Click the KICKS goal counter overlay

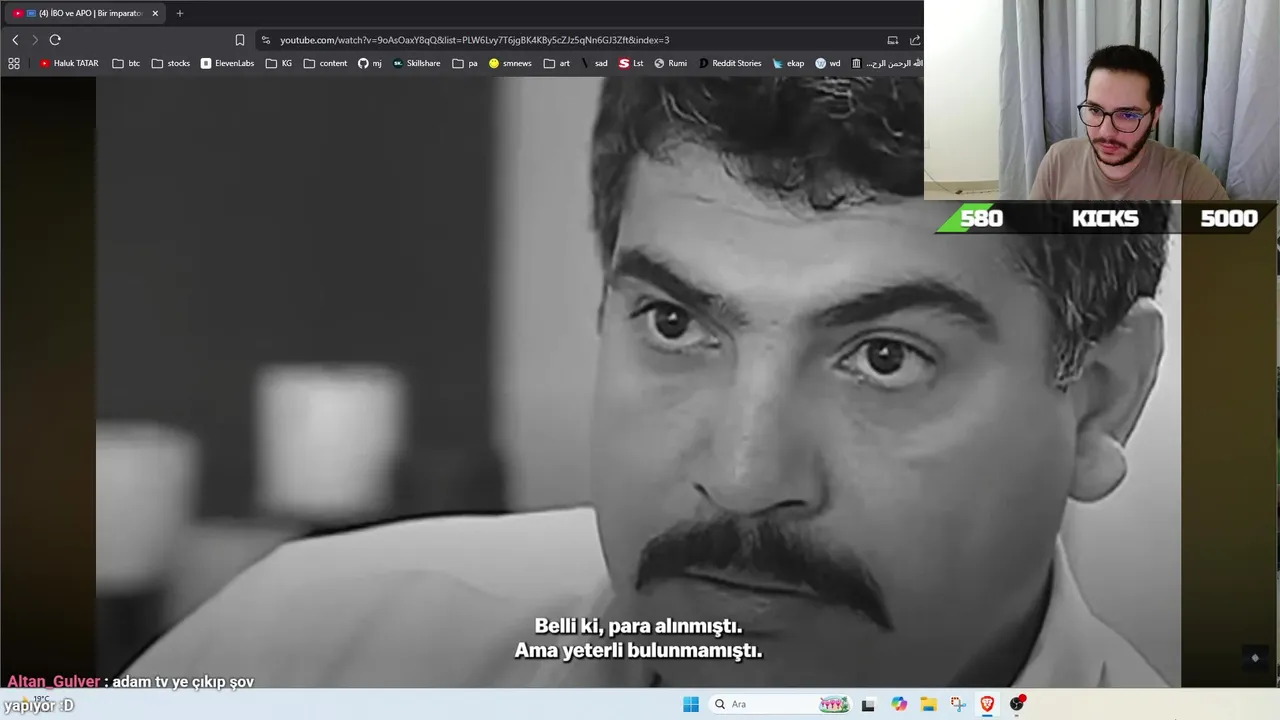tap(1106, 218)
